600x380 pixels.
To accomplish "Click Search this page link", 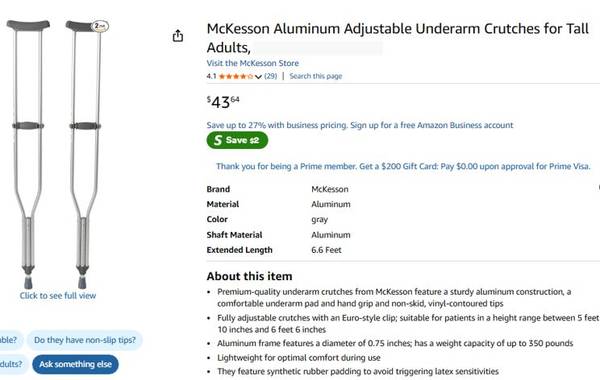I will 316,76.
